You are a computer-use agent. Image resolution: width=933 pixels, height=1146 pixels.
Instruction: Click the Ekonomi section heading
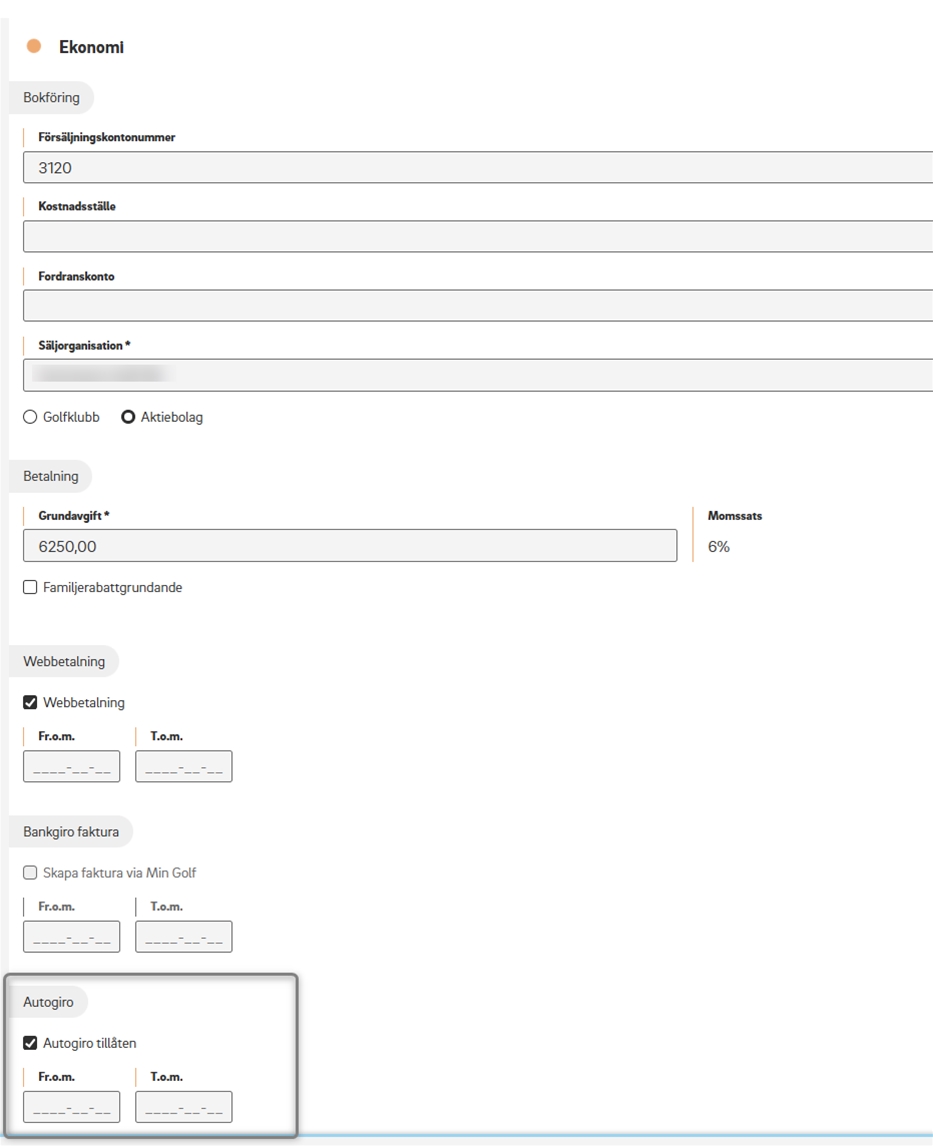tap(91, 47)
